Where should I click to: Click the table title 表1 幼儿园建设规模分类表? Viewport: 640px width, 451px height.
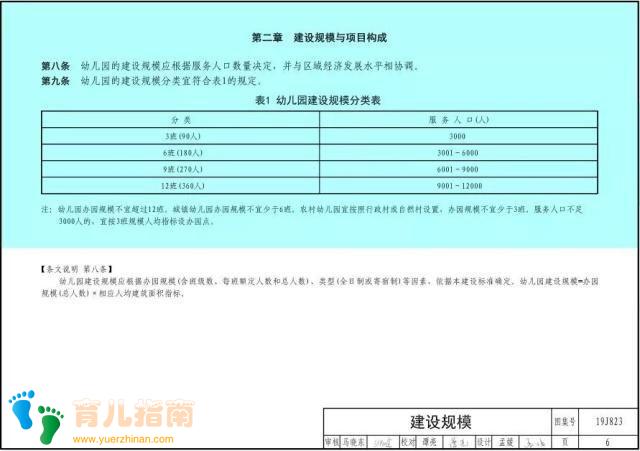click(318, 101)
